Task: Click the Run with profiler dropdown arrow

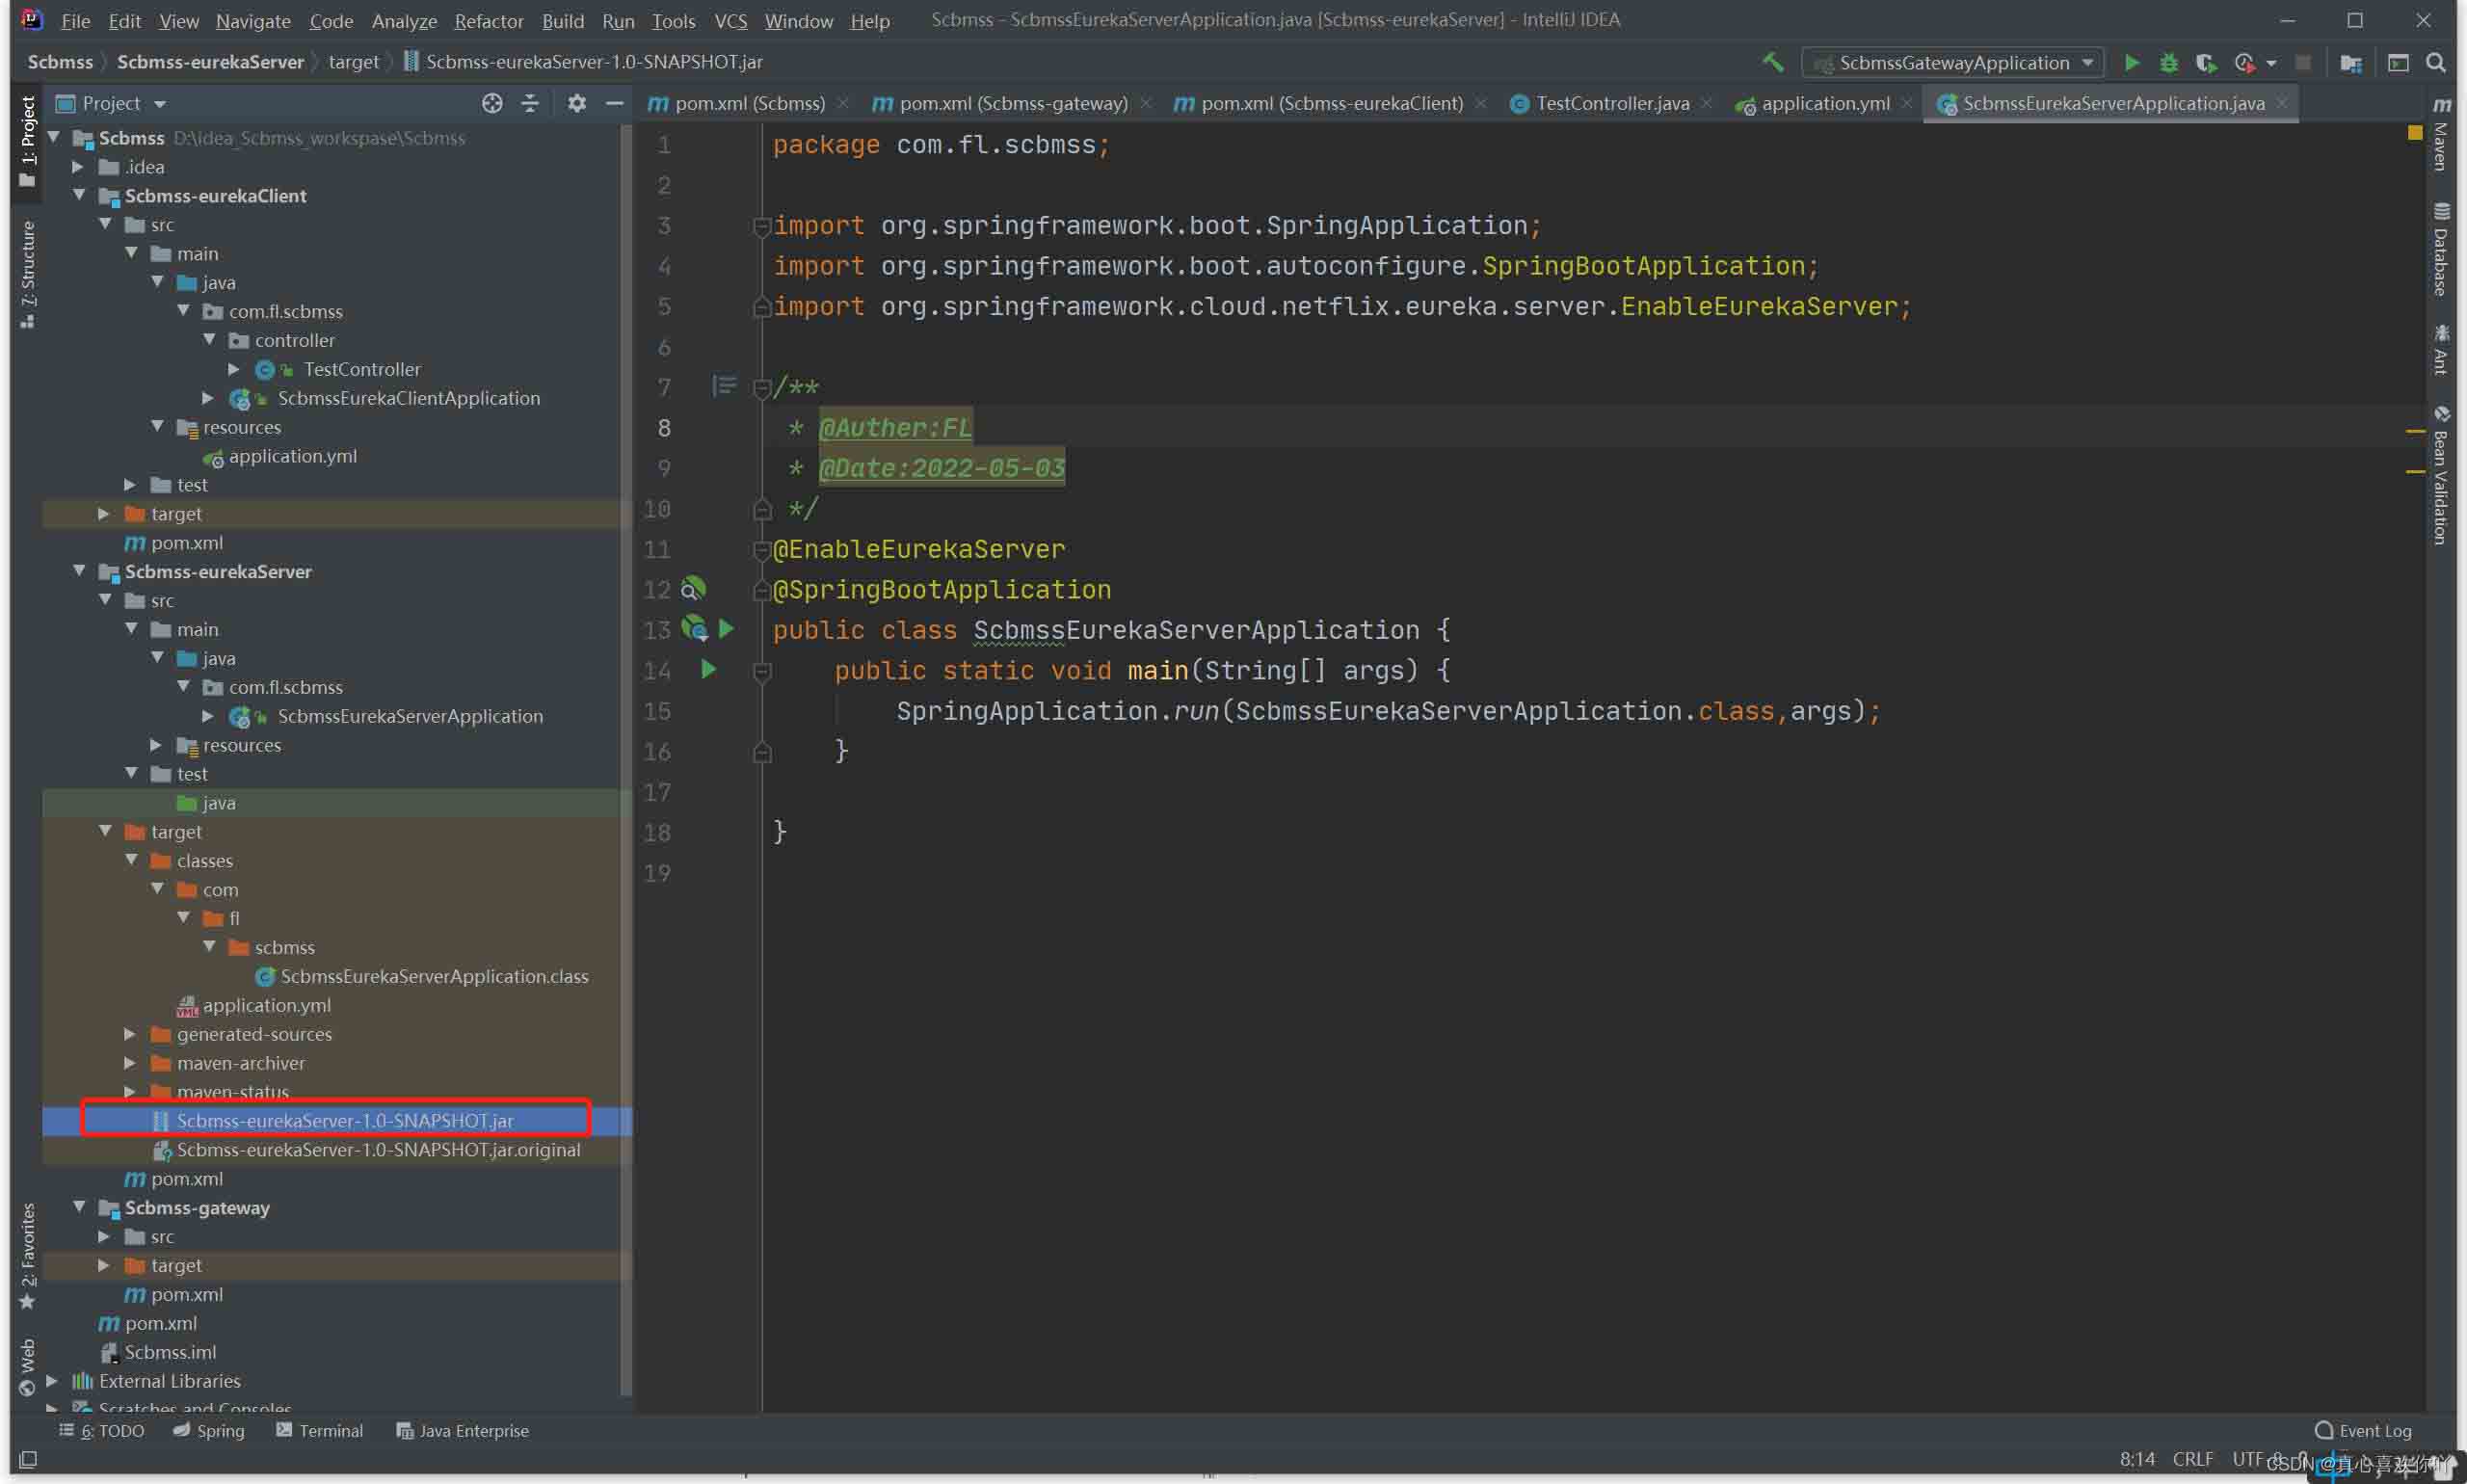Action: click(2271, 64)
